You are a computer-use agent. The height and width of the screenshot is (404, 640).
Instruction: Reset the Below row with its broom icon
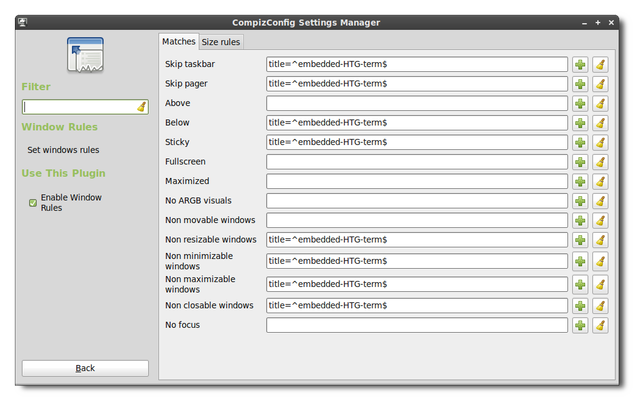[600, 123]
